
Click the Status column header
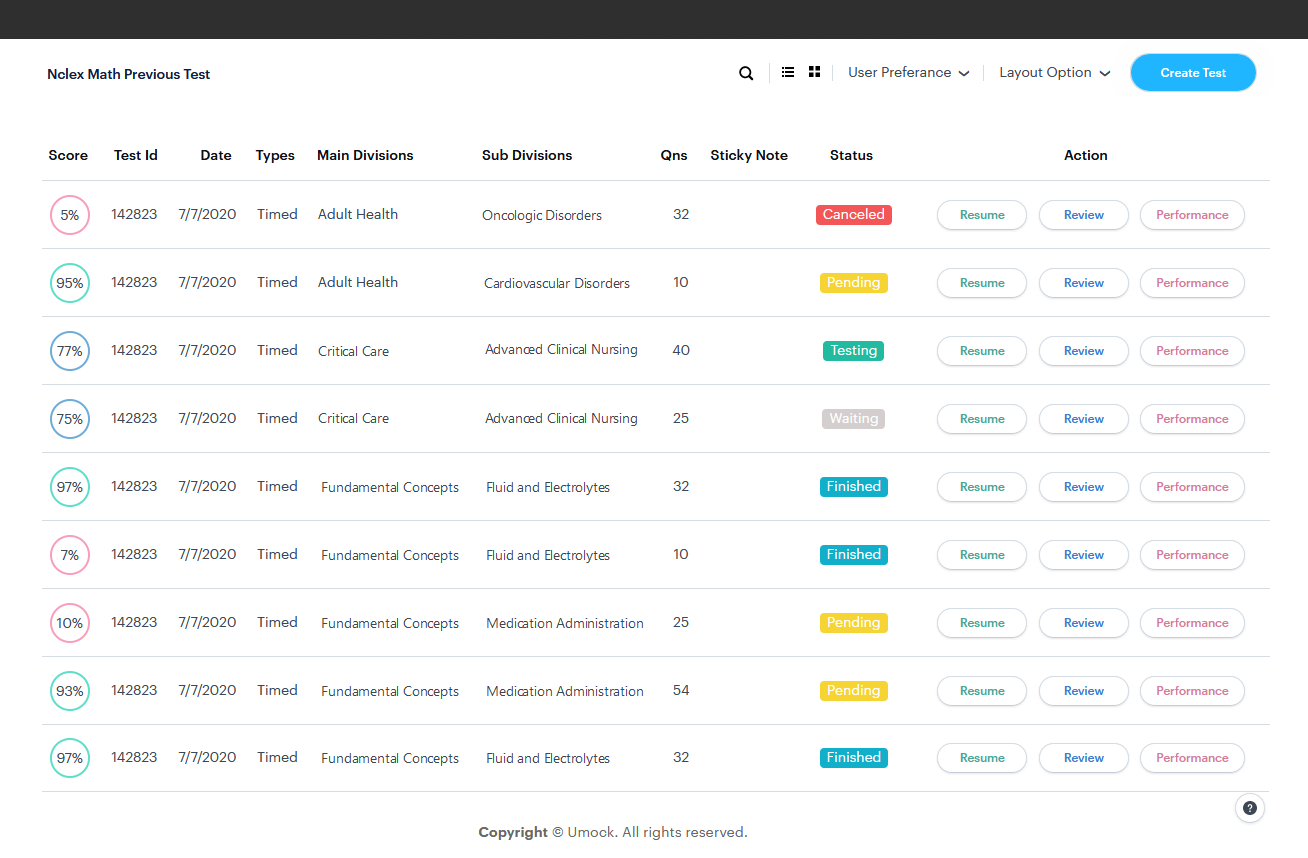pos(851,155)
